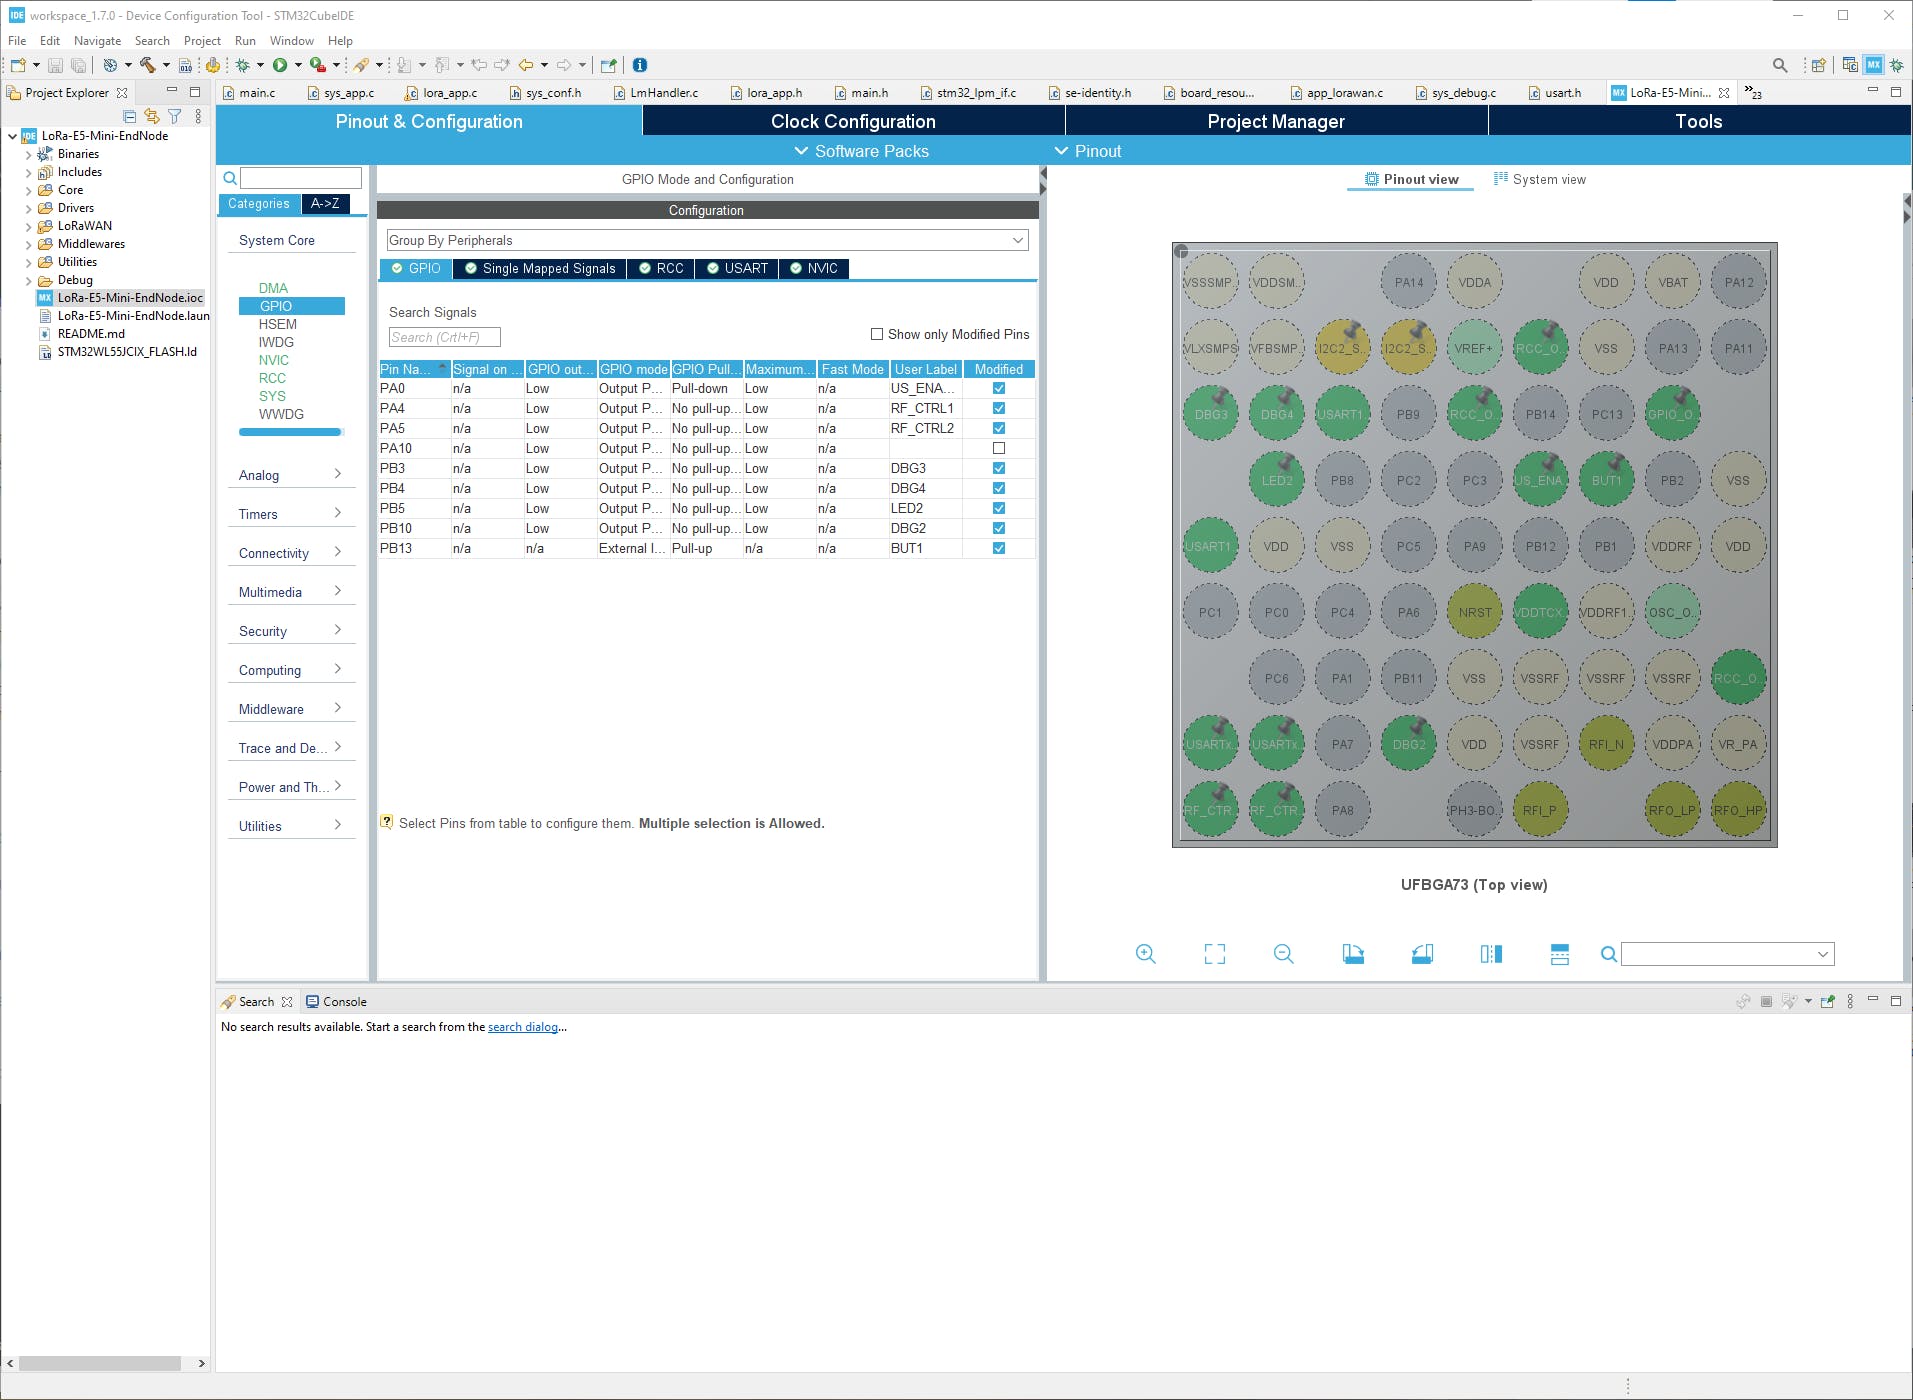Expand the Timers category

(291, 514)
